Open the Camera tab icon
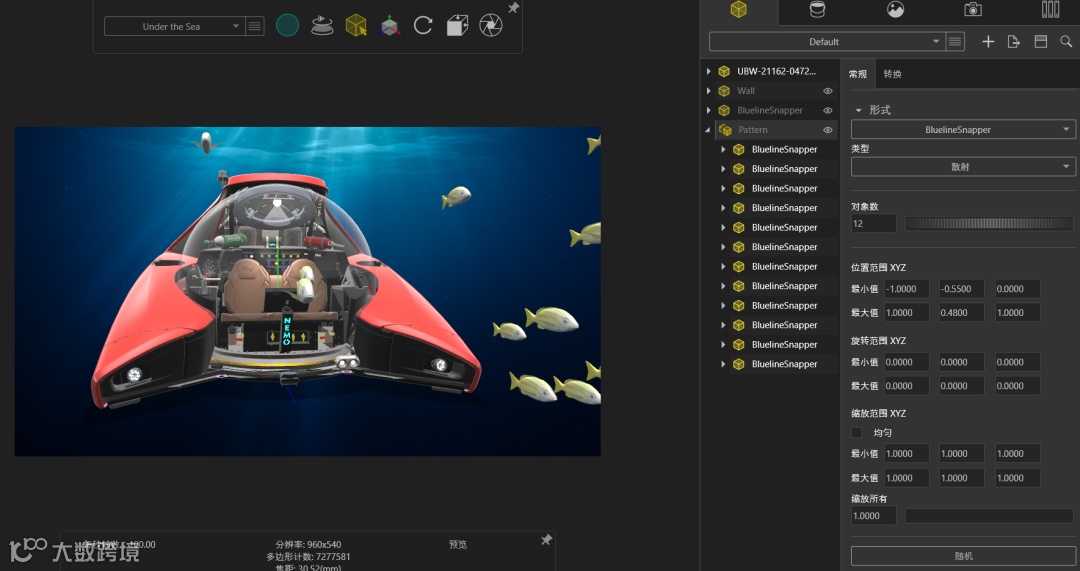This screenshot has width=1080, height=571. click(x=973, y=10)
